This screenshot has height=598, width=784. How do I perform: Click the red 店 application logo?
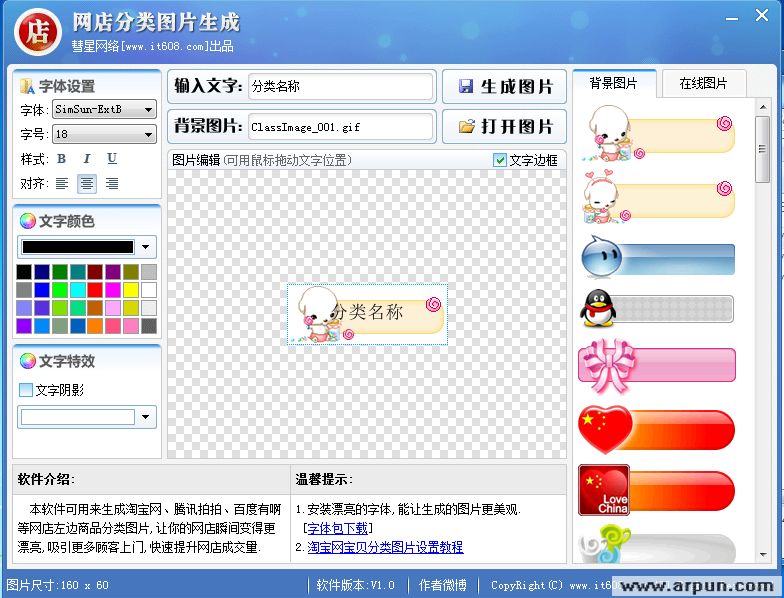point(38,32)
